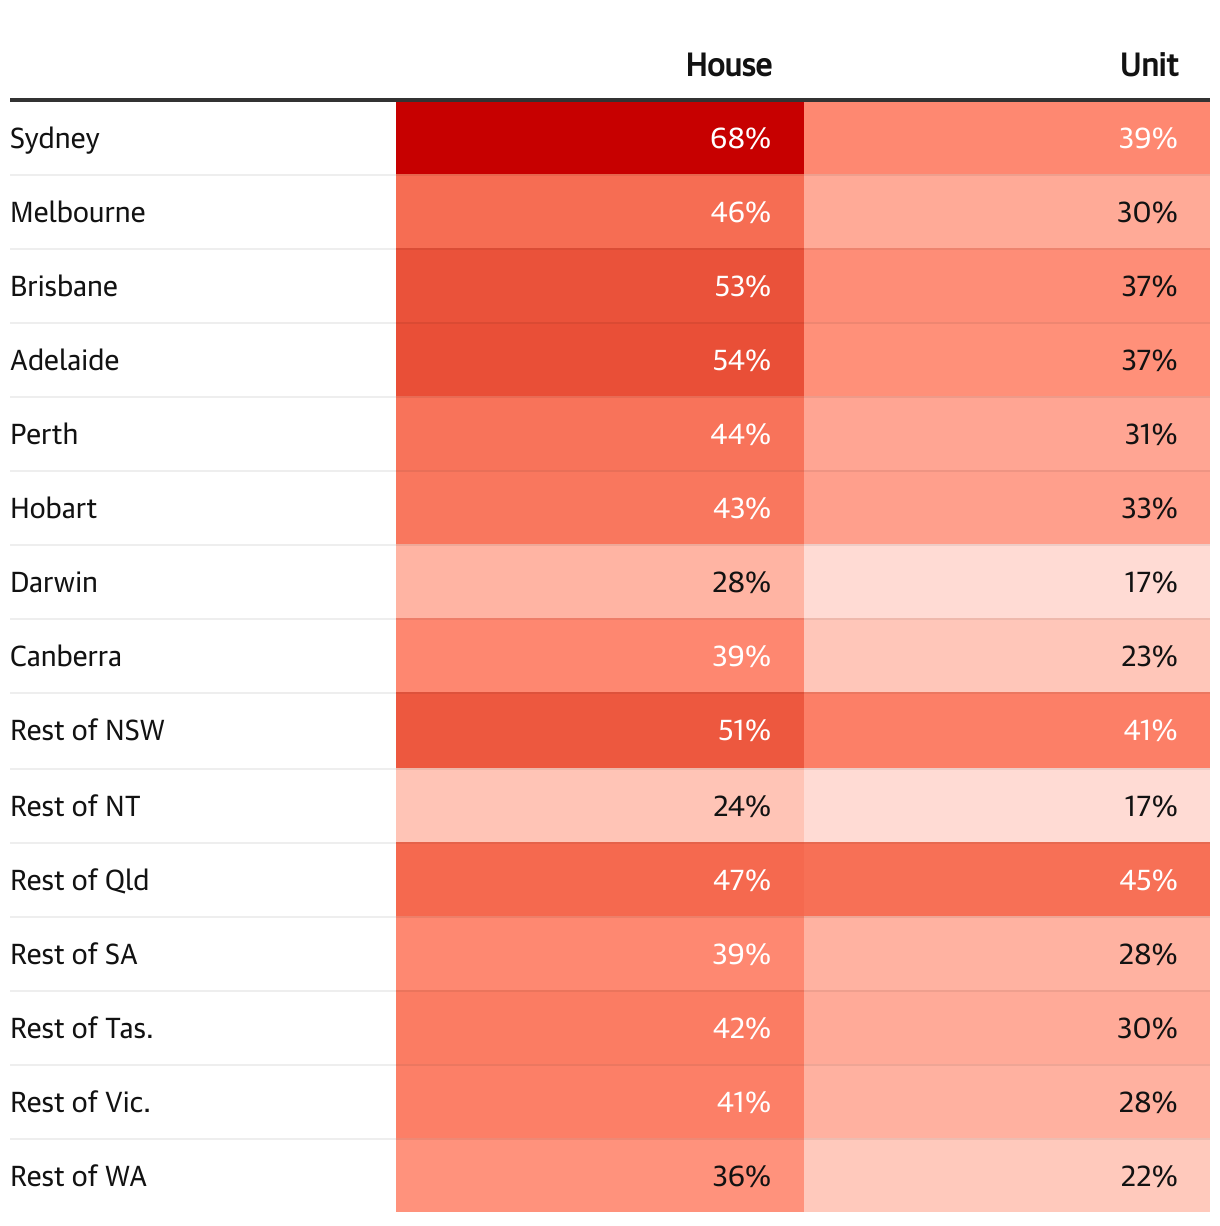
Task: Select Rest of Qld's 45% Unit cell
Action: coord(1006,880)
